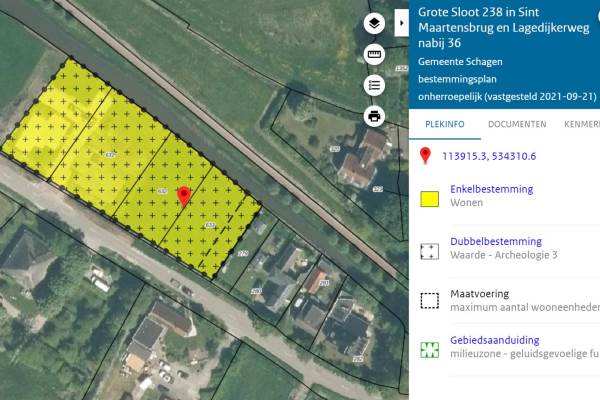Click the Dubbelbestemming crosses legend icon
600x400 pixels.
(430, 250)
